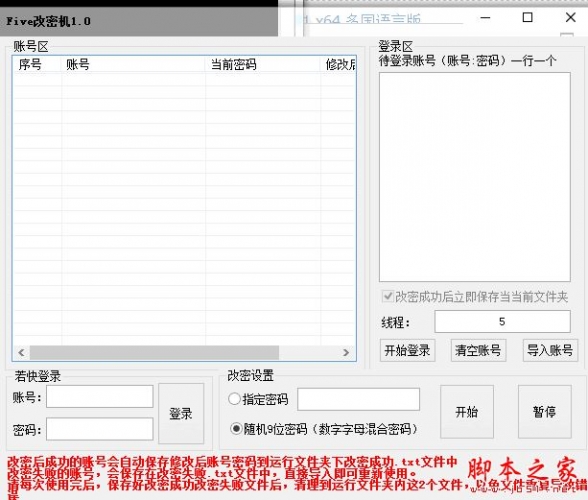Click the 待登录账号 multi-line text area
The image size is (588, 500).
click(475, 177)
